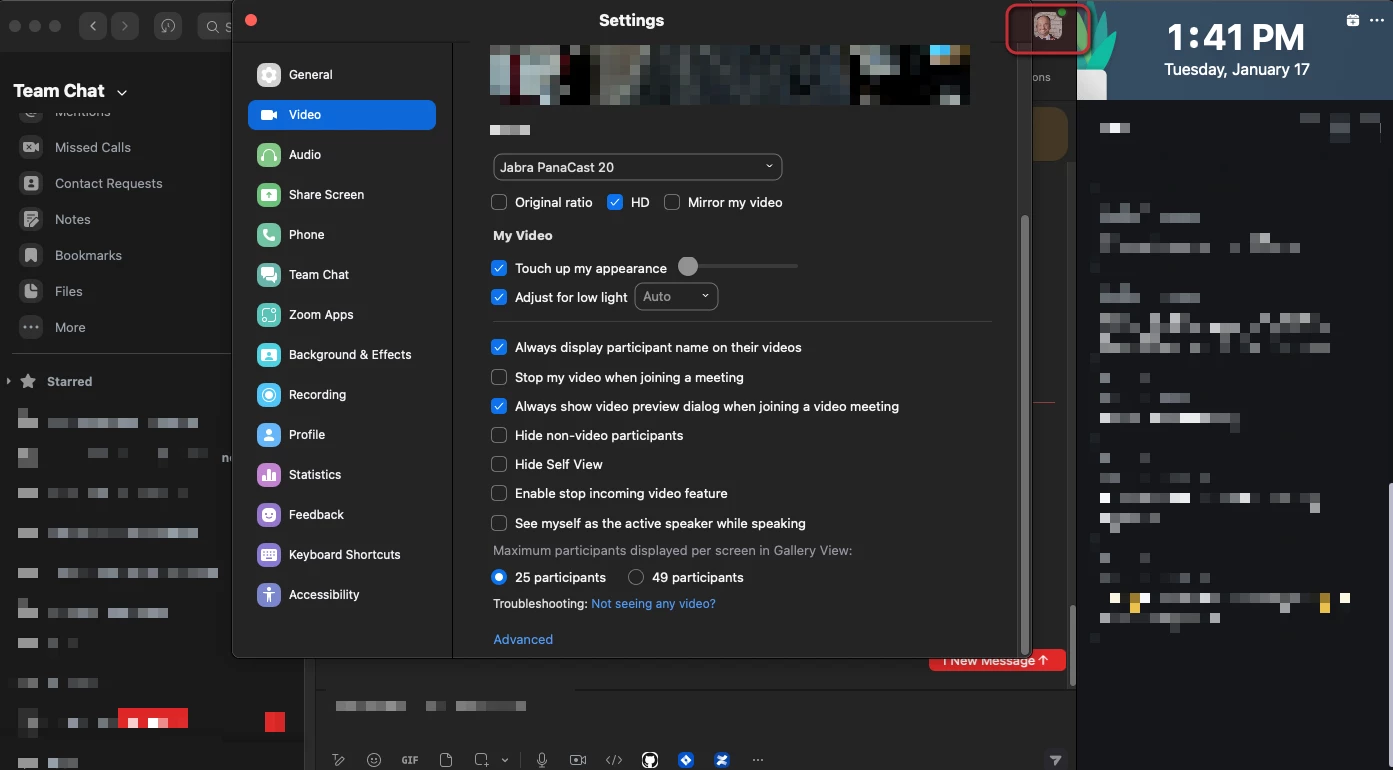Uncheck Always display participant name on videos
The height and width of the screenshot is (770, 1393).
499,347
